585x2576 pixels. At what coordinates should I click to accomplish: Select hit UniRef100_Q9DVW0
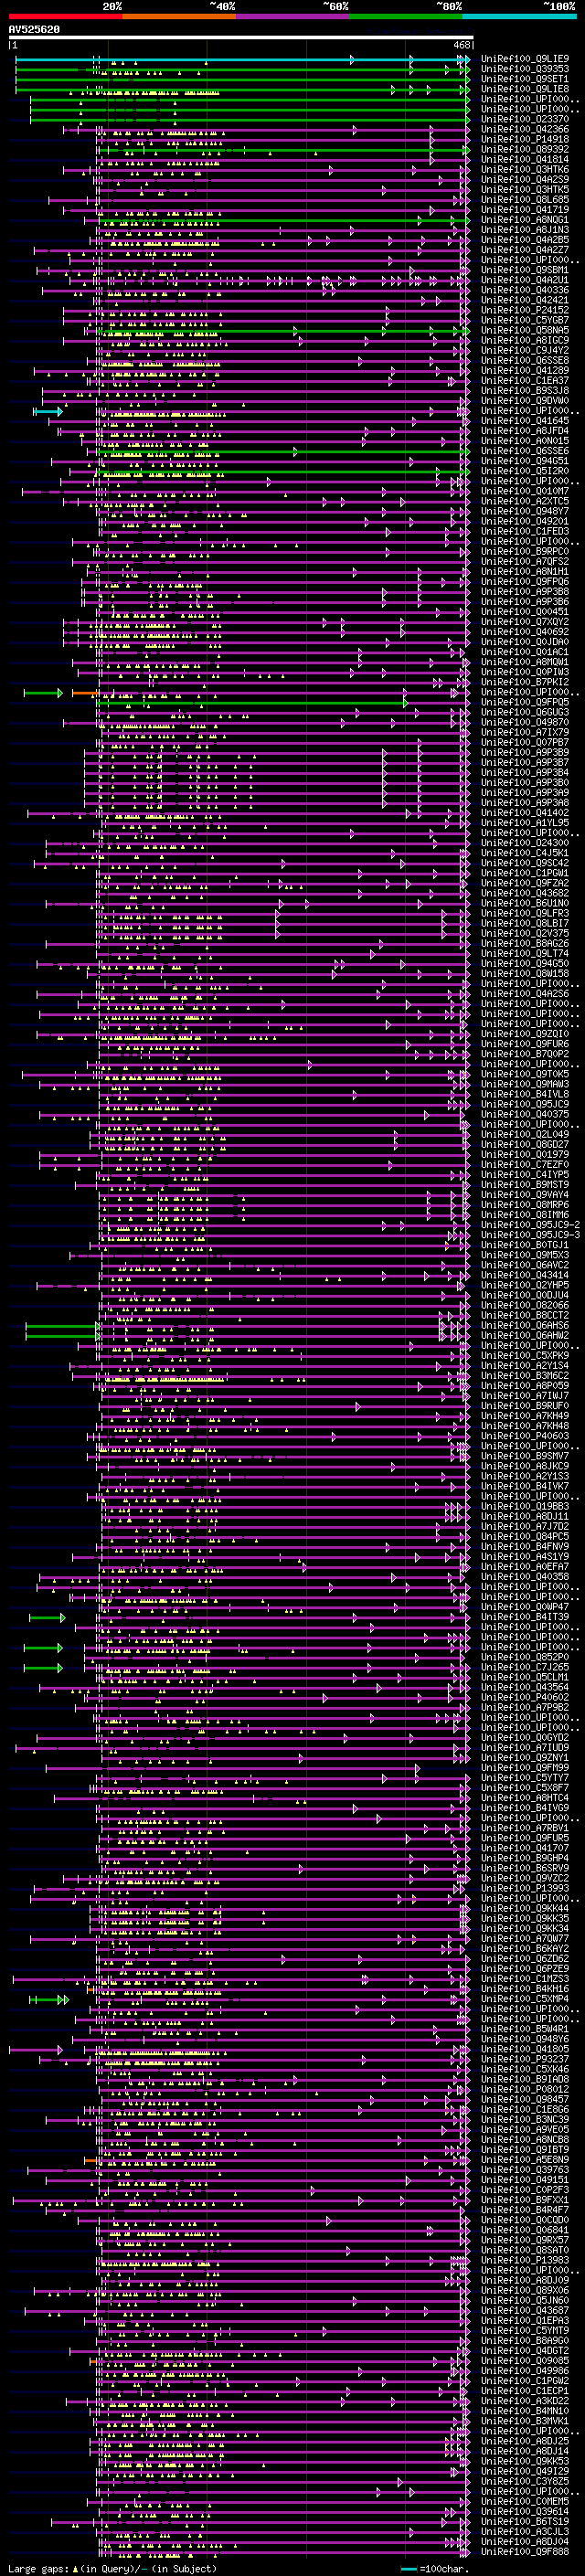[525, 400]
